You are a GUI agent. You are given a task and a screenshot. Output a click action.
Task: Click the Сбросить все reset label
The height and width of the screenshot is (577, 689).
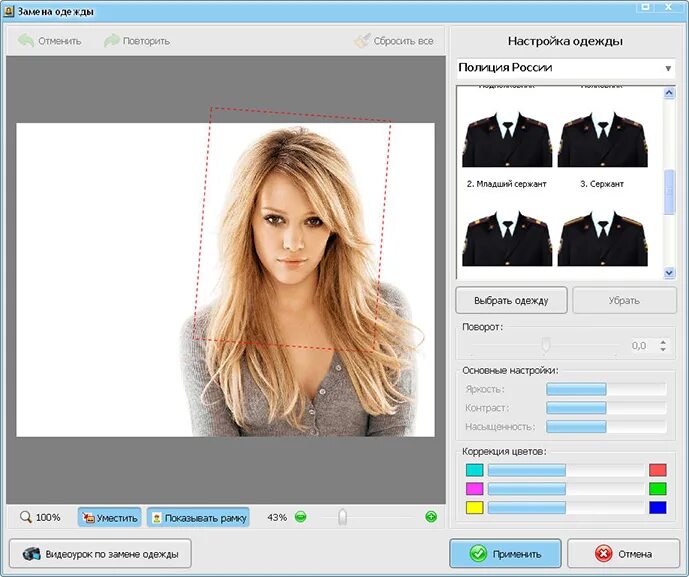(x=403, y=41)
